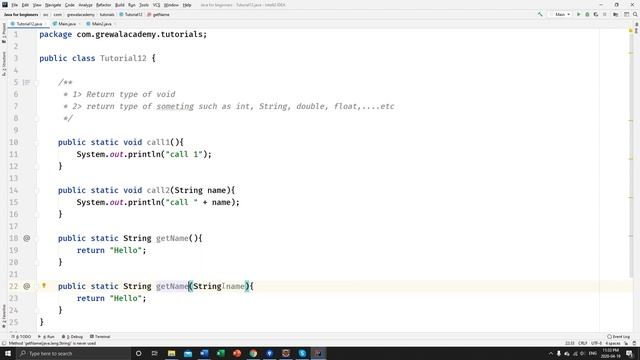This screenshot has width=640, height=360.
Task: Click the 'tutorials' breadcrumb segment
Action: click(x=107, y=14)
